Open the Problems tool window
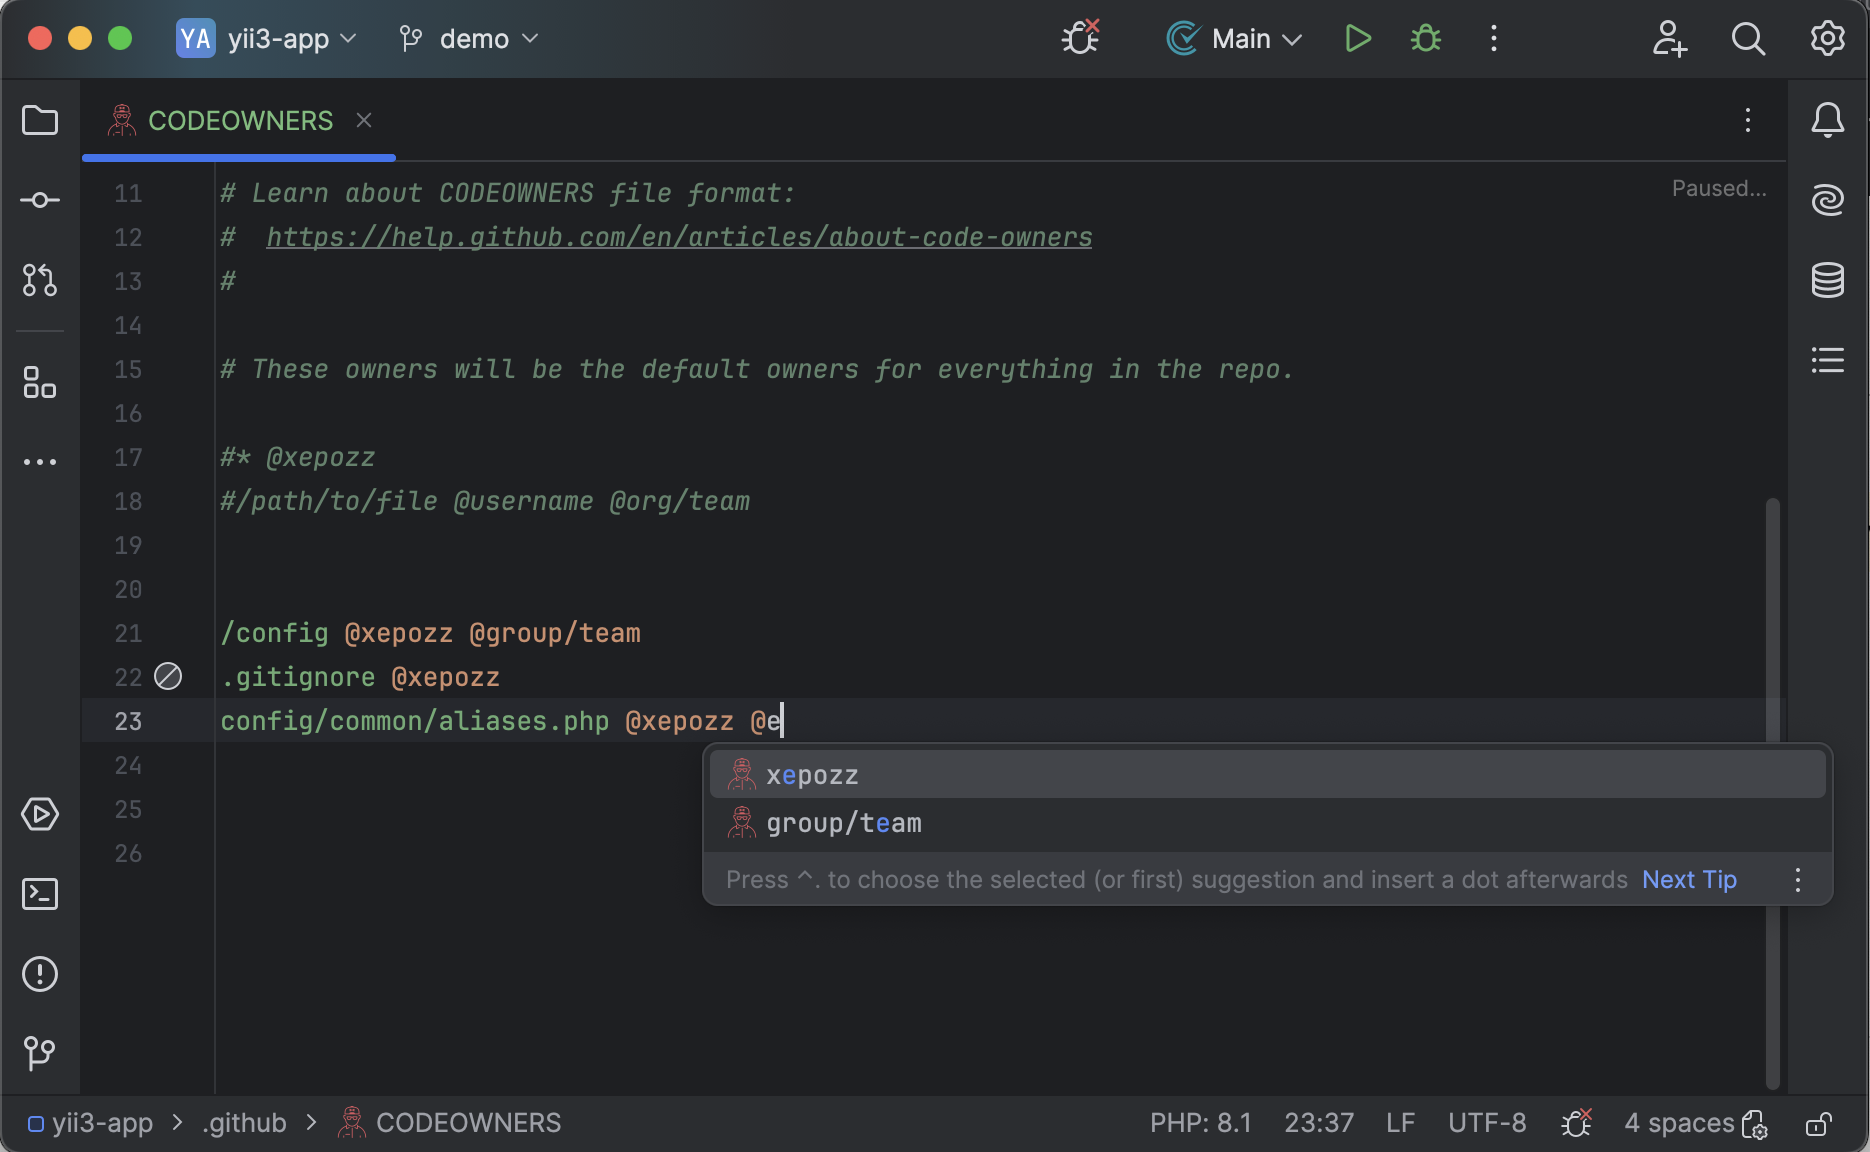 (40, 974)
